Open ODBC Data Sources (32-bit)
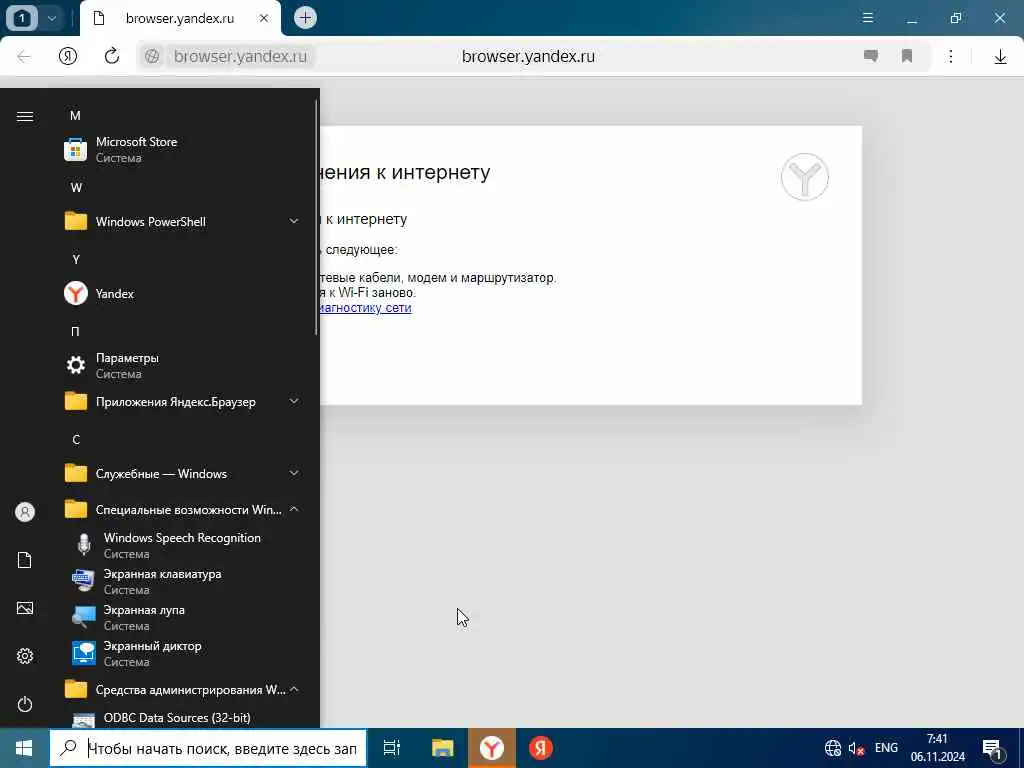Image resolution: width=1024 pixels, height=768 pixels. (182, 718)
